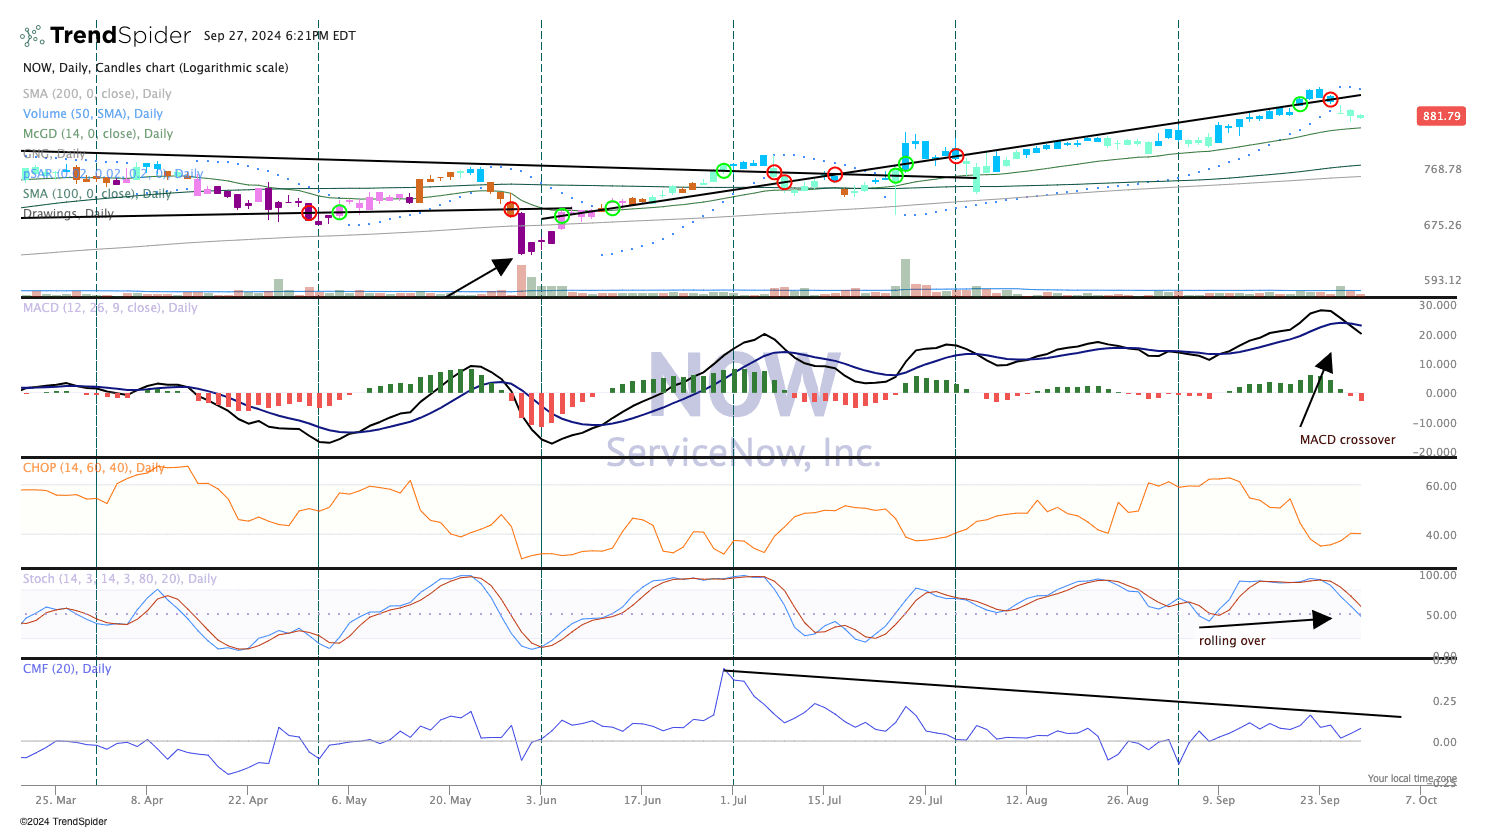Click the TrendSpider logo icon
The height and width of the screenshot is (831, 1487).
click(32, 36)
